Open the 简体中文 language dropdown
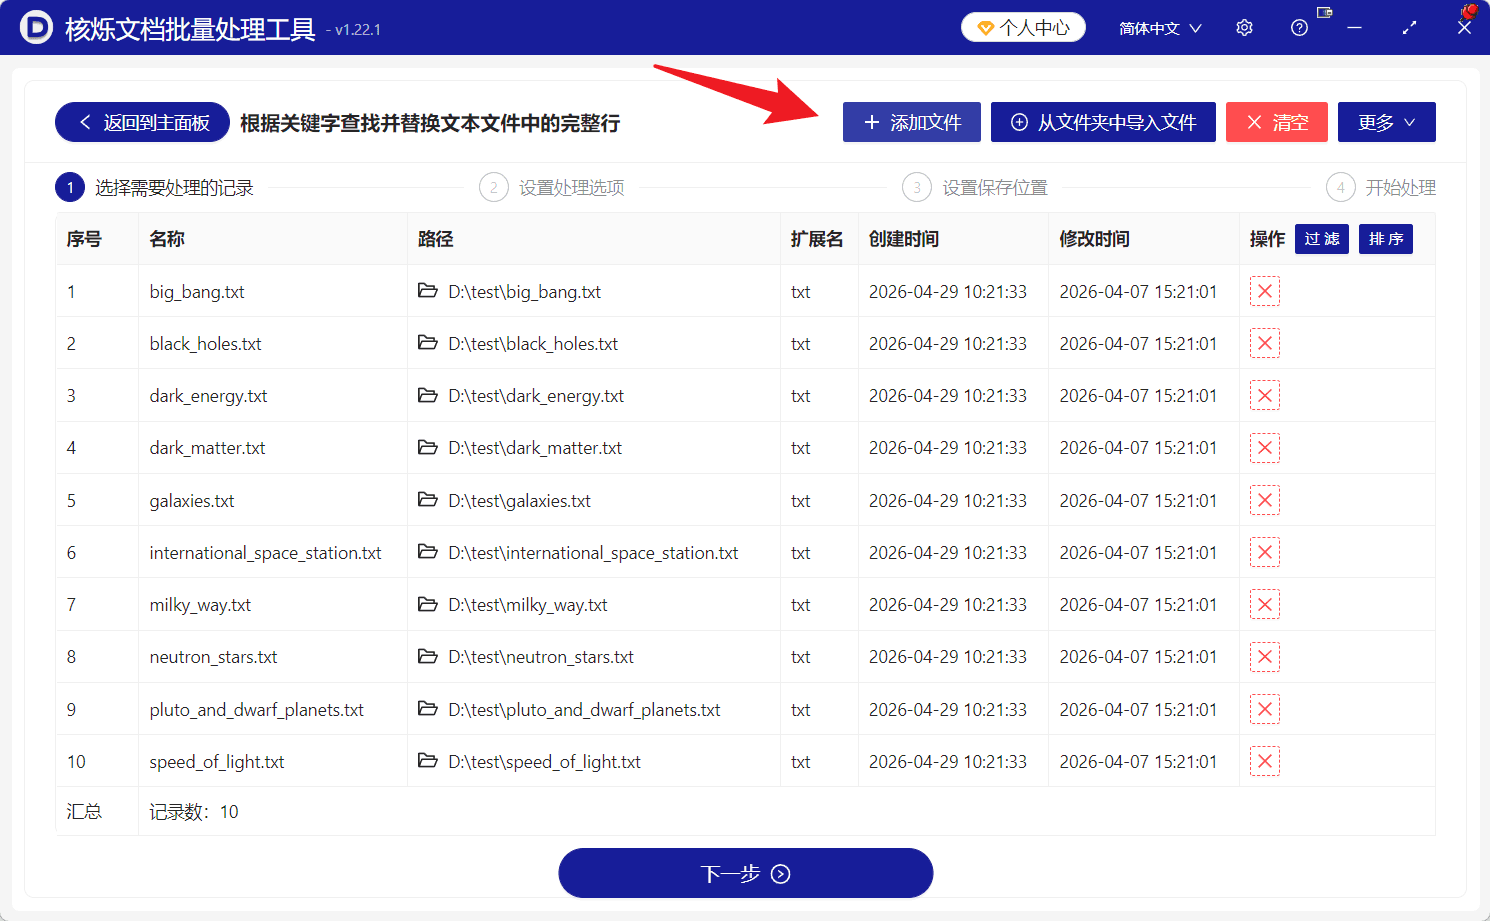This screenshot has height=921, width=1490. [1160, 27]
